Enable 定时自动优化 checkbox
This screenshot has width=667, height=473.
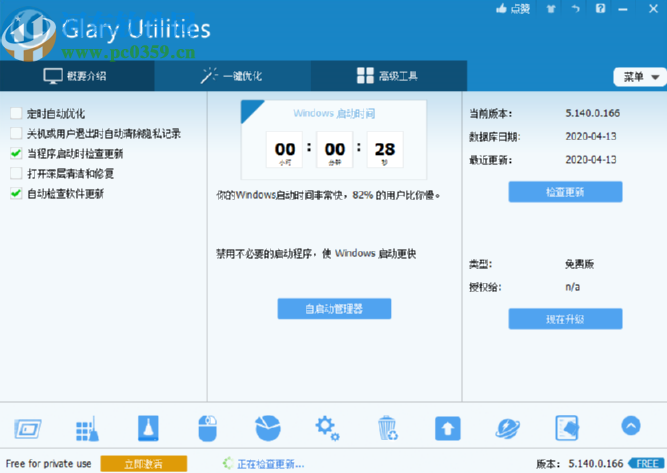coord(16,113)
